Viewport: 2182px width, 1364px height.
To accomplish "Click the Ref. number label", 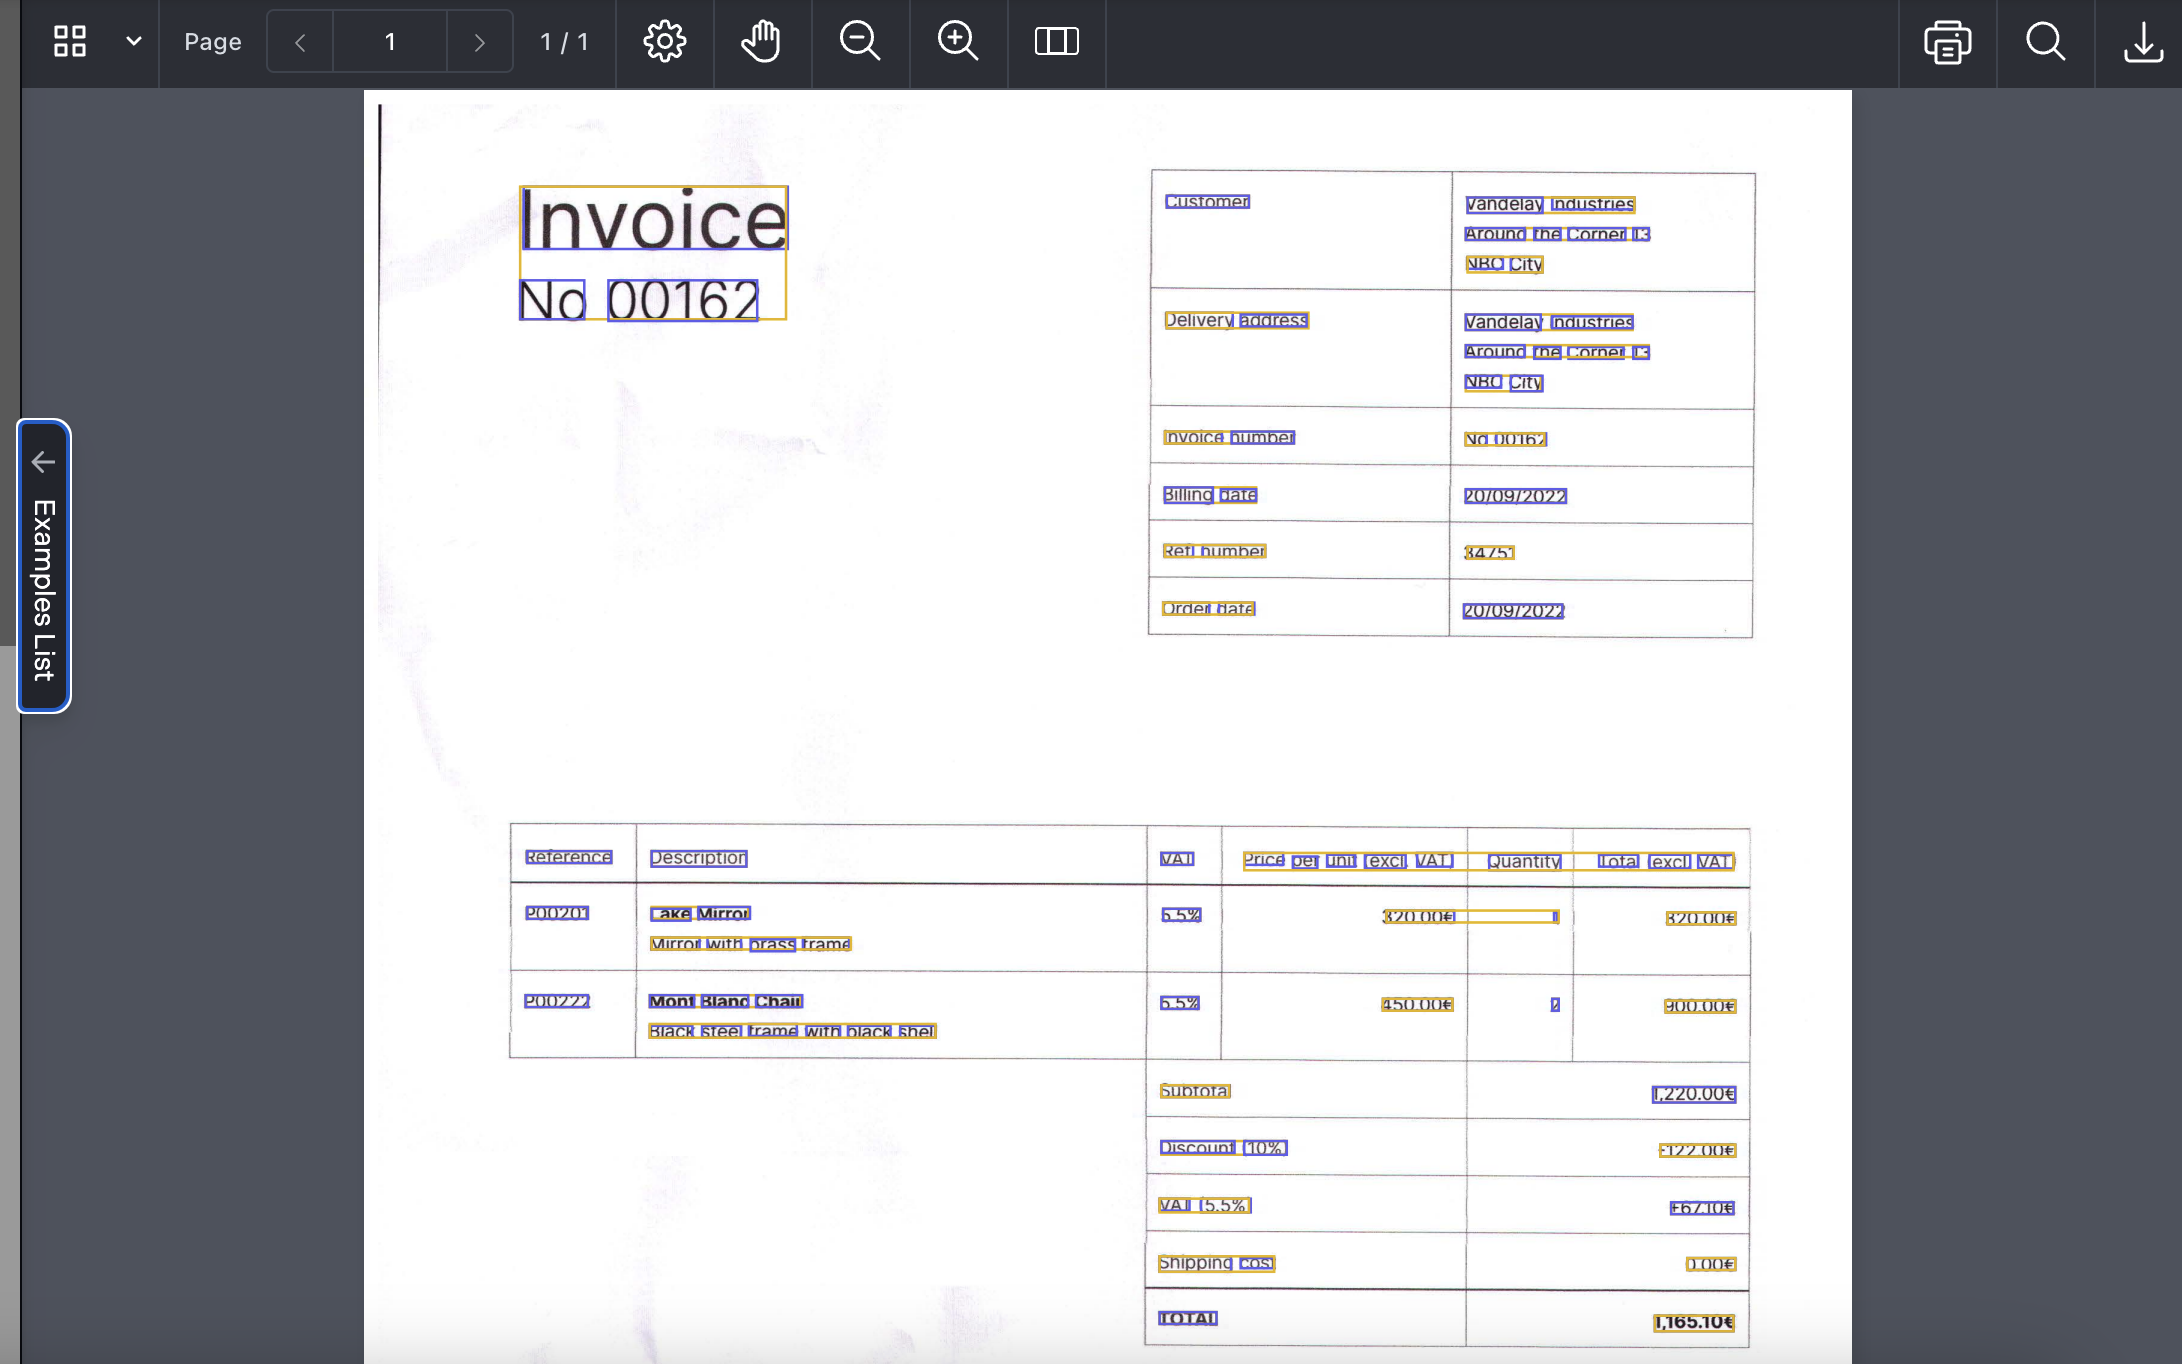I will click(x=1214, y=551).
